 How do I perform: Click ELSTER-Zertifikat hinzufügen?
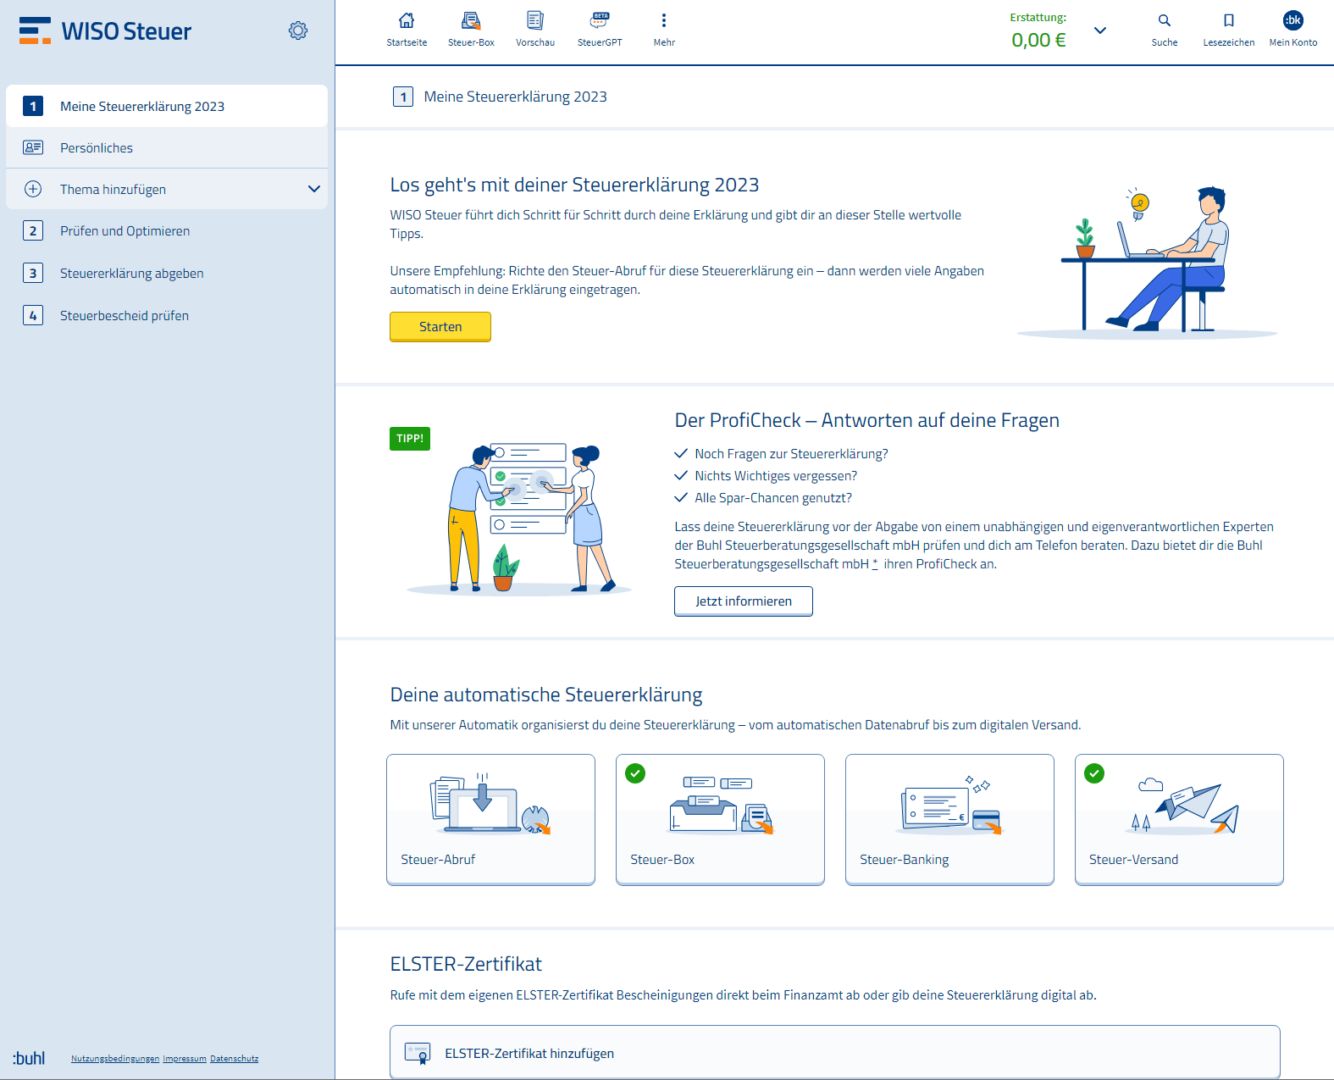pyautogui.click(x=835, y=1052)
